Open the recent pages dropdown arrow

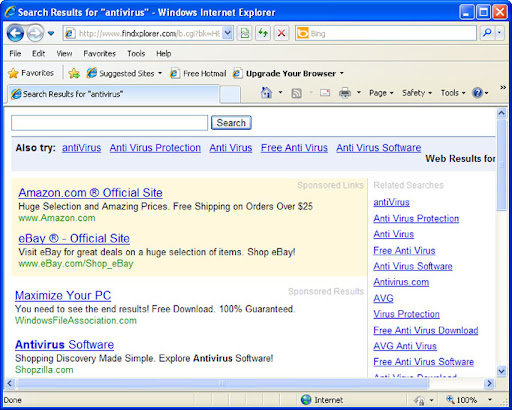(x=51, y=33)
